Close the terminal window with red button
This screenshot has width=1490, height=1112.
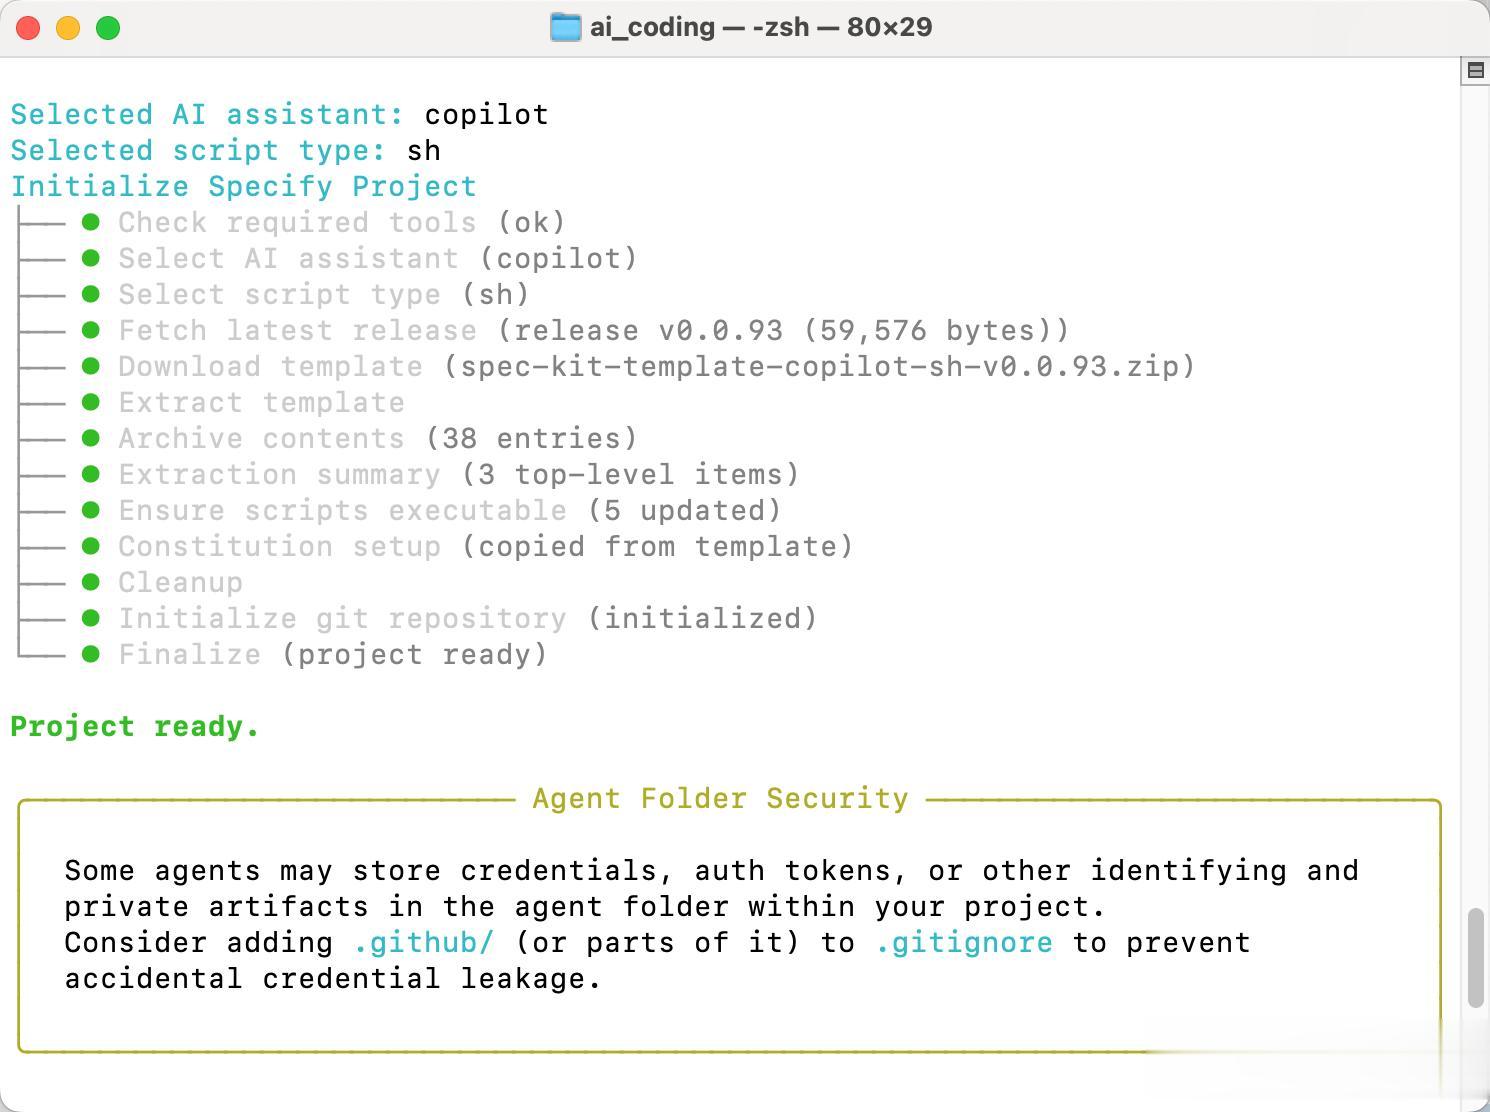[28, 28]
